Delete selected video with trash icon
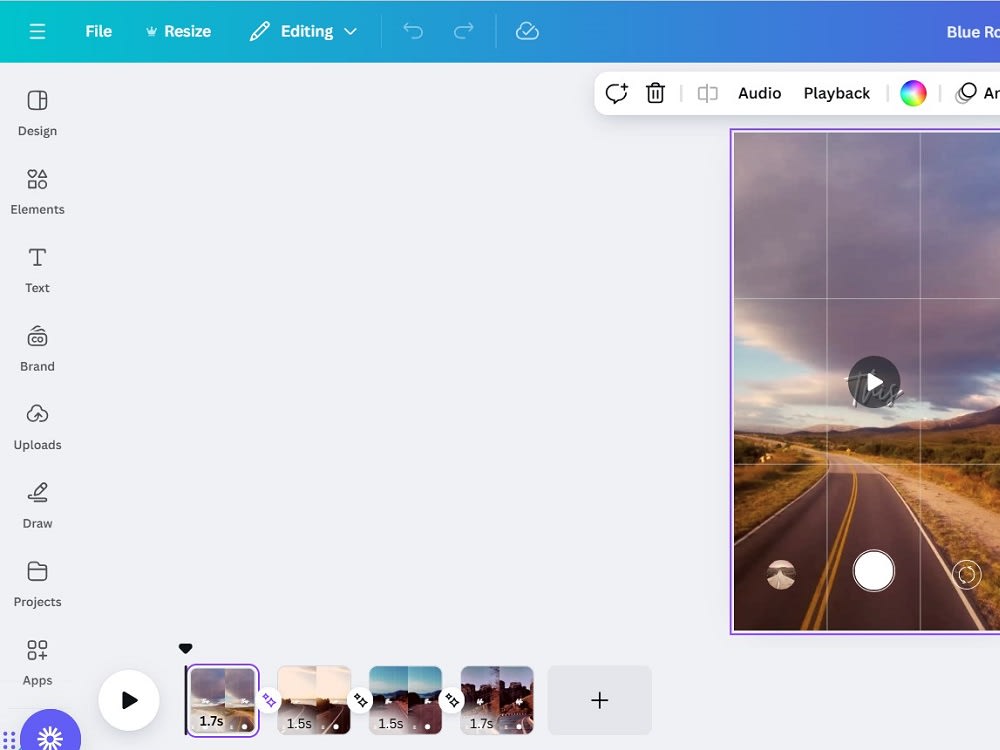Image resolution: width=1000 pixels, height=750 pixels. tap(655, 93)
